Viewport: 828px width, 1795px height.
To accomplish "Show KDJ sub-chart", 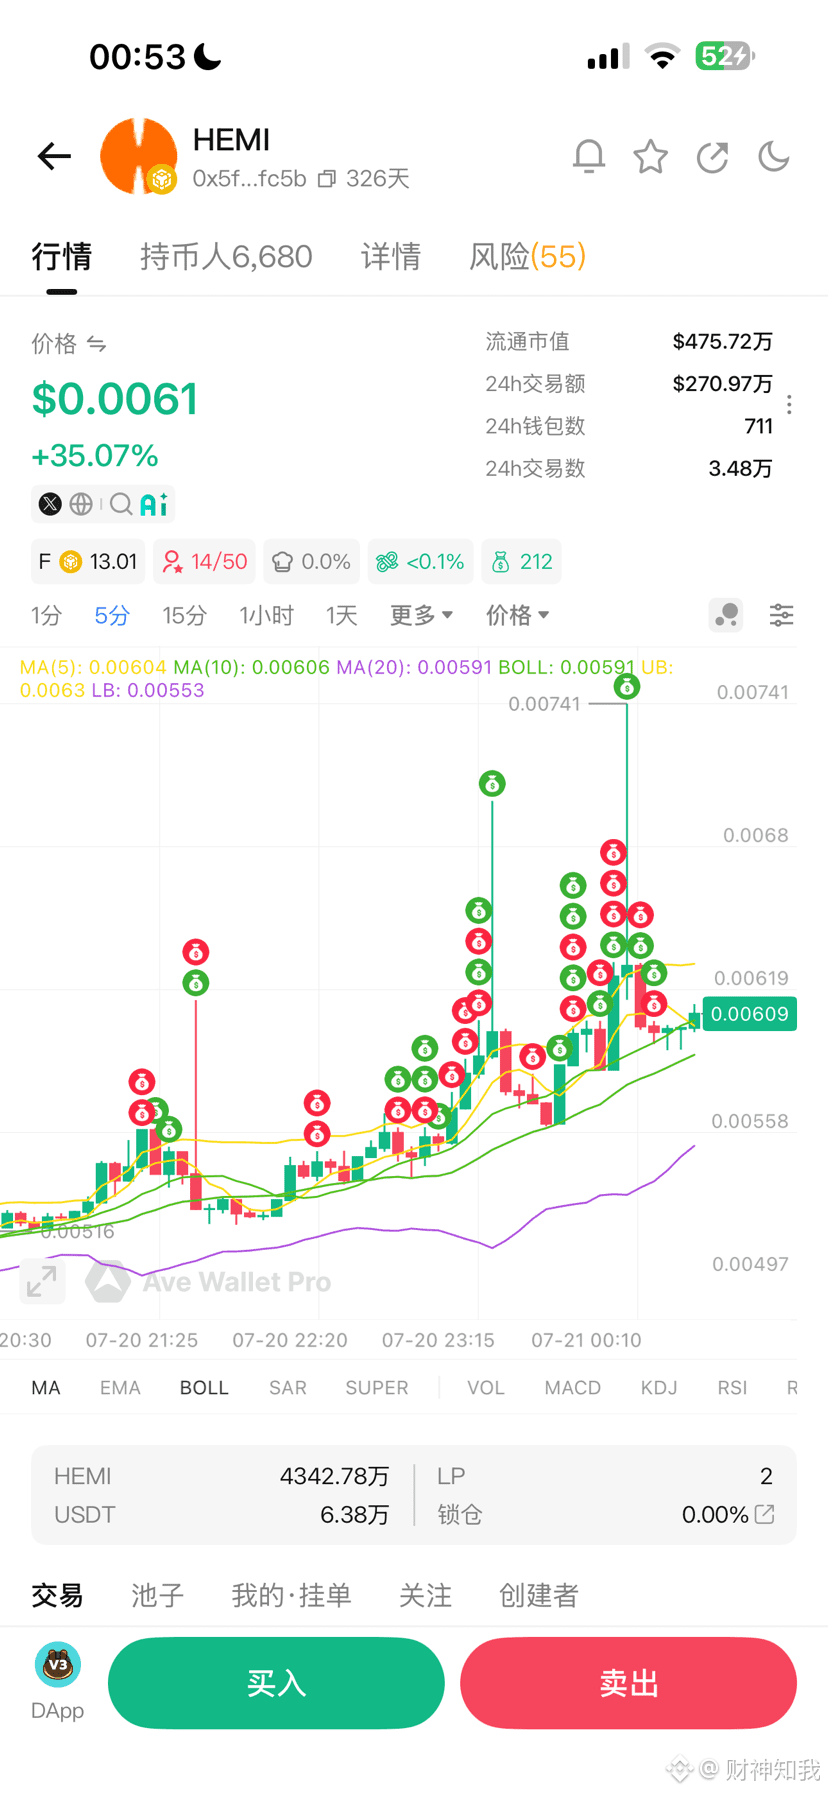I will point(659,1388).
